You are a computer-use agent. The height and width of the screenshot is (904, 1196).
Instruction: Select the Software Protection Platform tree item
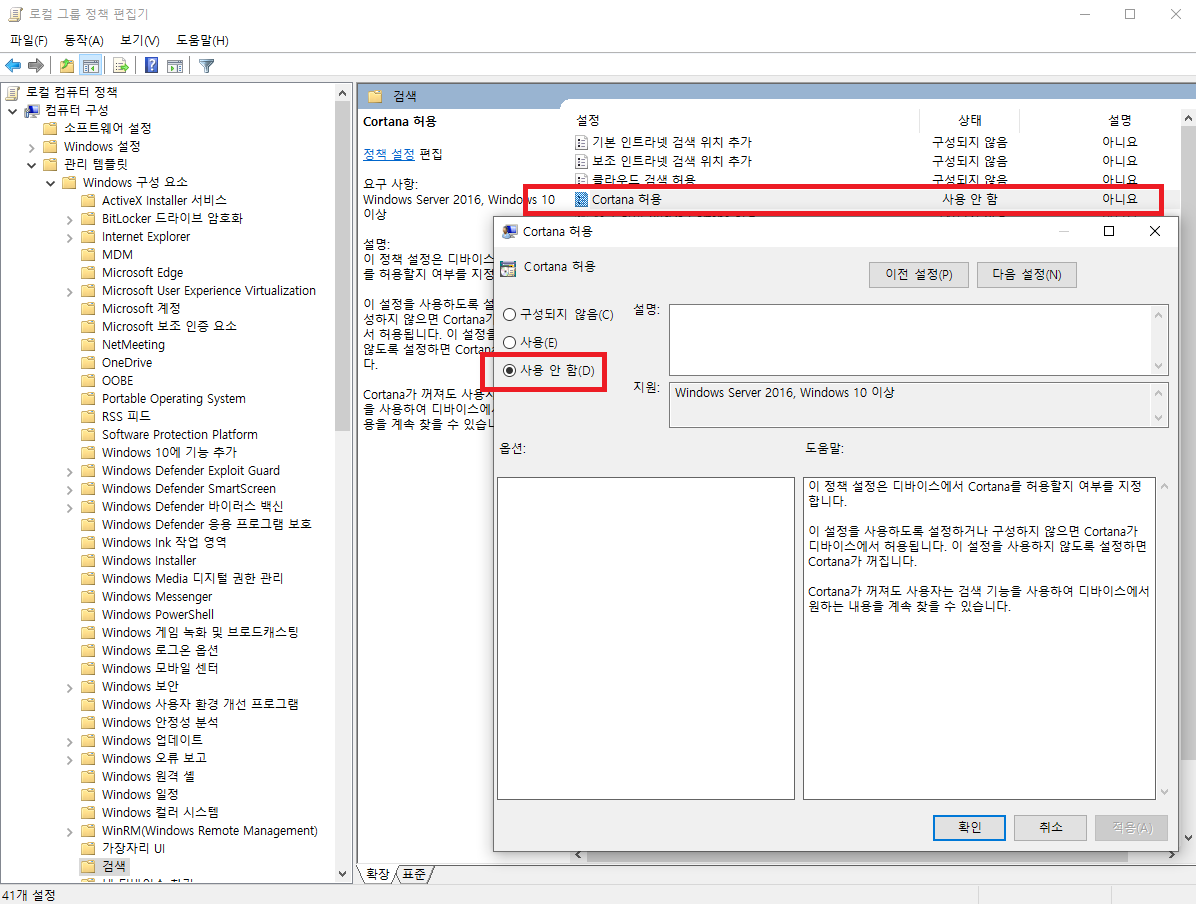tap(180, 434)
